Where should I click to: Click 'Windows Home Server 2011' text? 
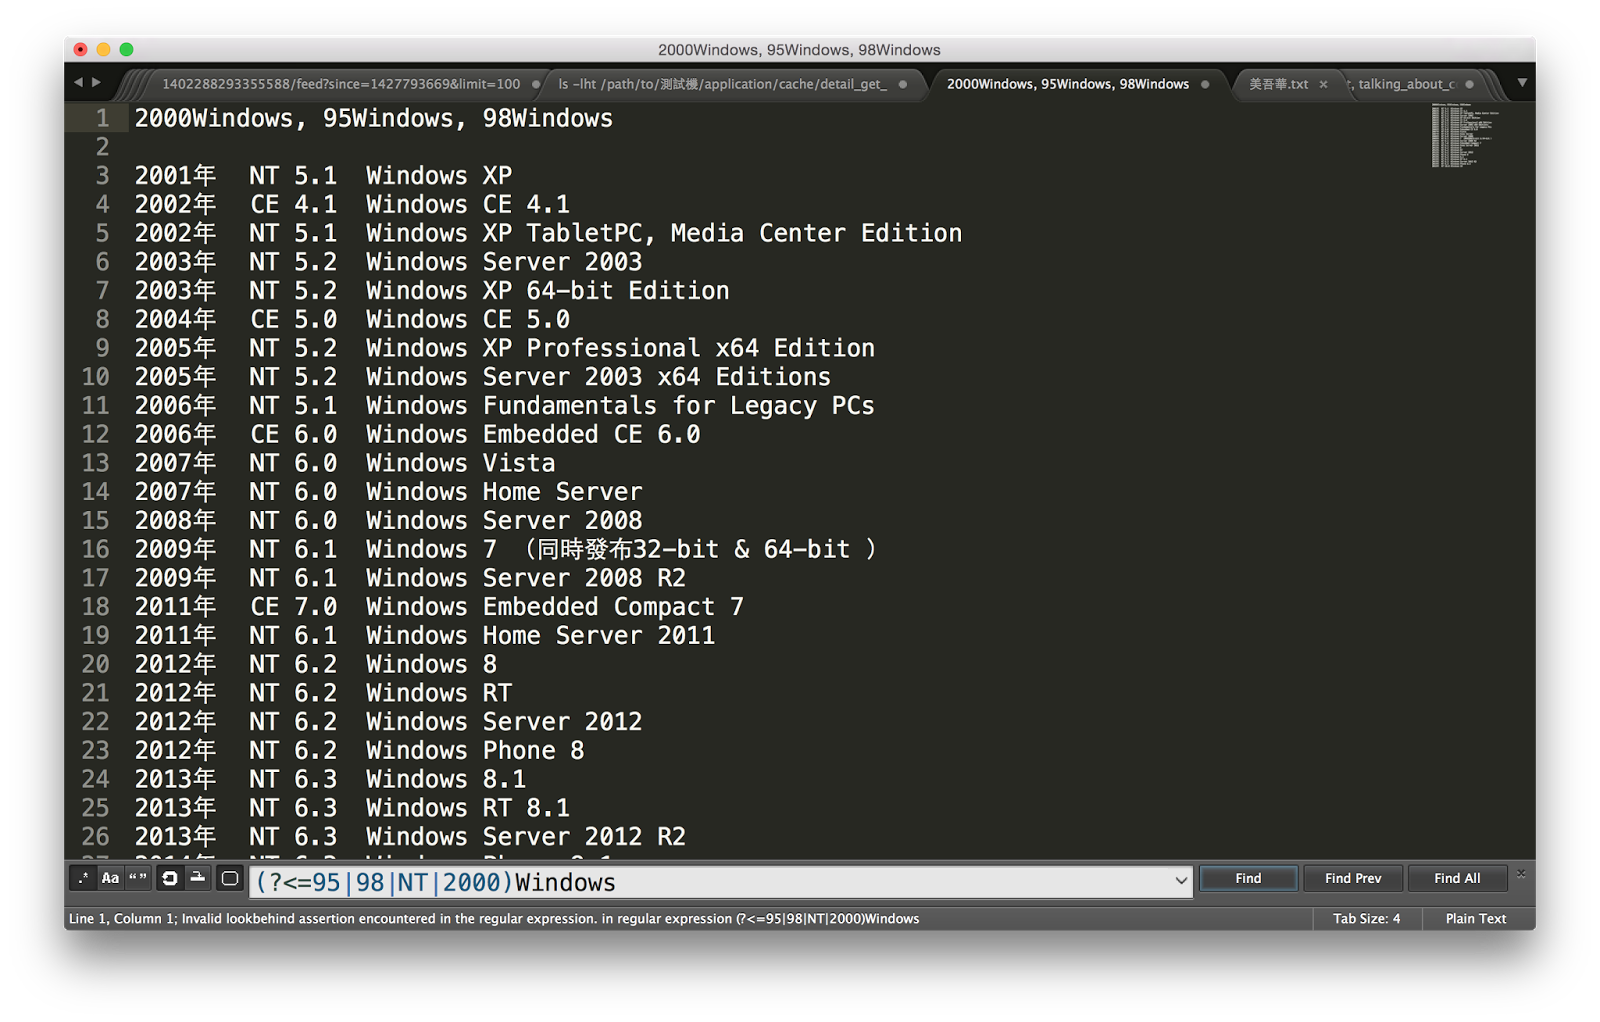tap(541, 635)
